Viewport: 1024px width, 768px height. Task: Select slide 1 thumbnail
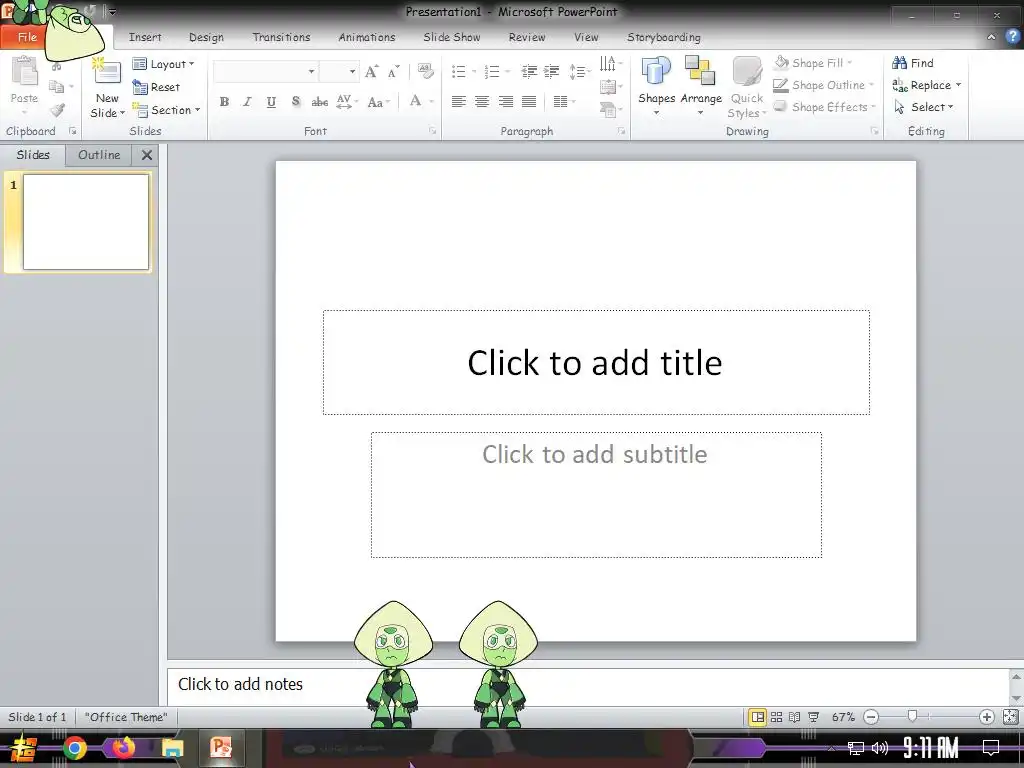point(86,221)
